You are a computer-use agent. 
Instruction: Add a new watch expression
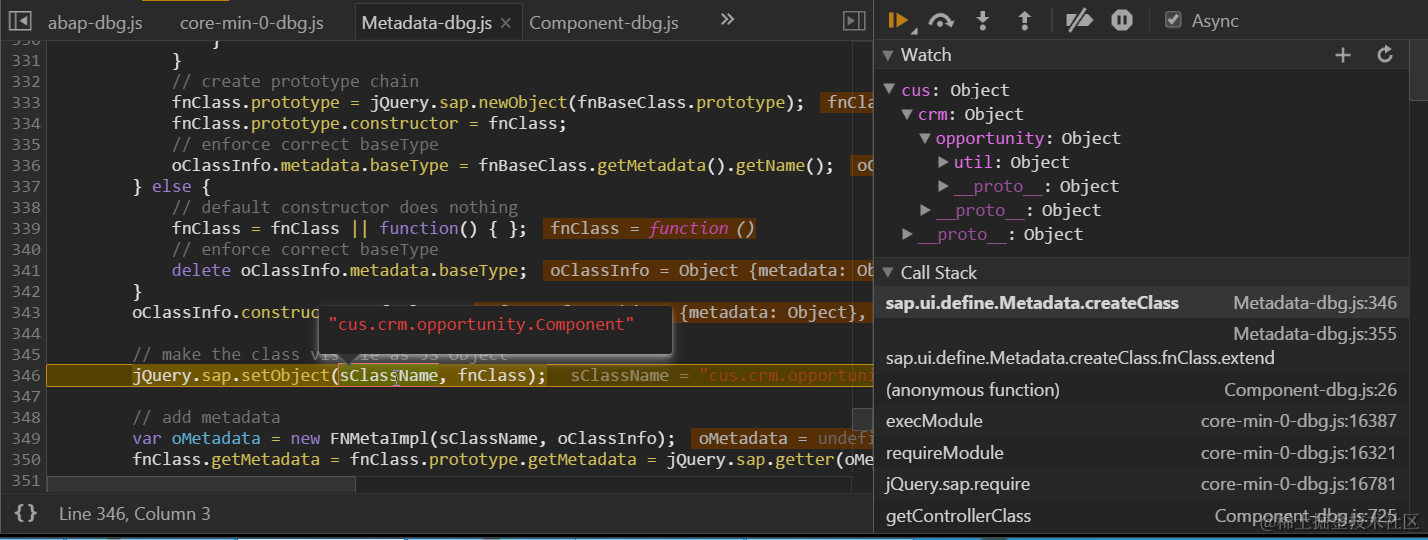(x=1343, y=55)
